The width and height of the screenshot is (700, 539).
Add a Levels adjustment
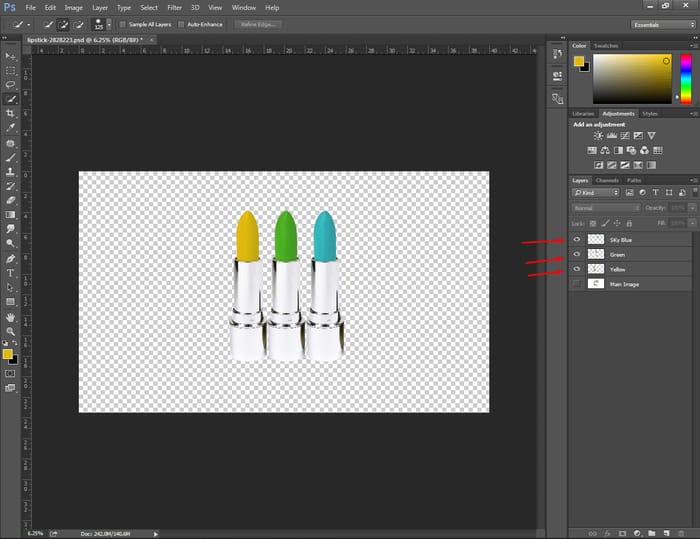612,135
